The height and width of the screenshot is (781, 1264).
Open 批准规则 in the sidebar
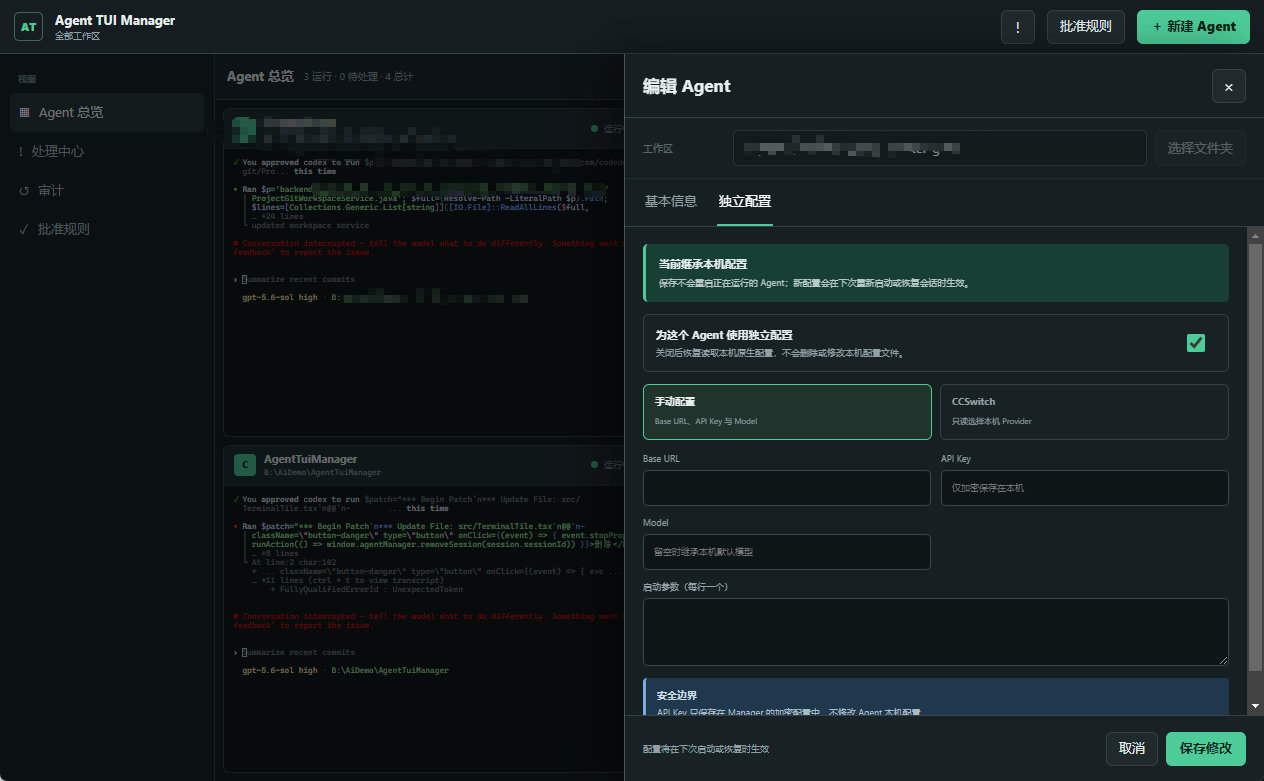[107, 229]
